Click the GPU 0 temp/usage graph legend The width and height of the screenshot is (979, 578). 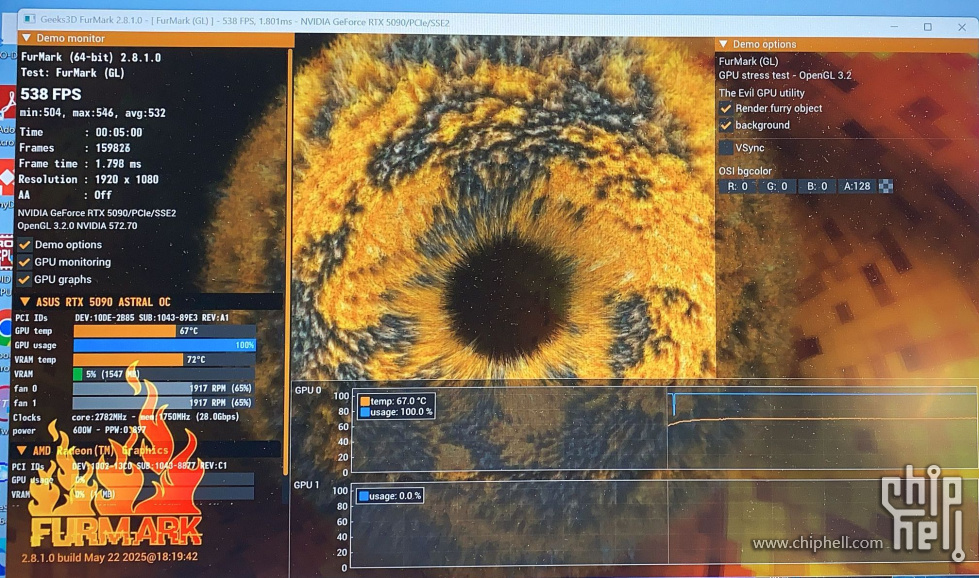pos(395,406)
